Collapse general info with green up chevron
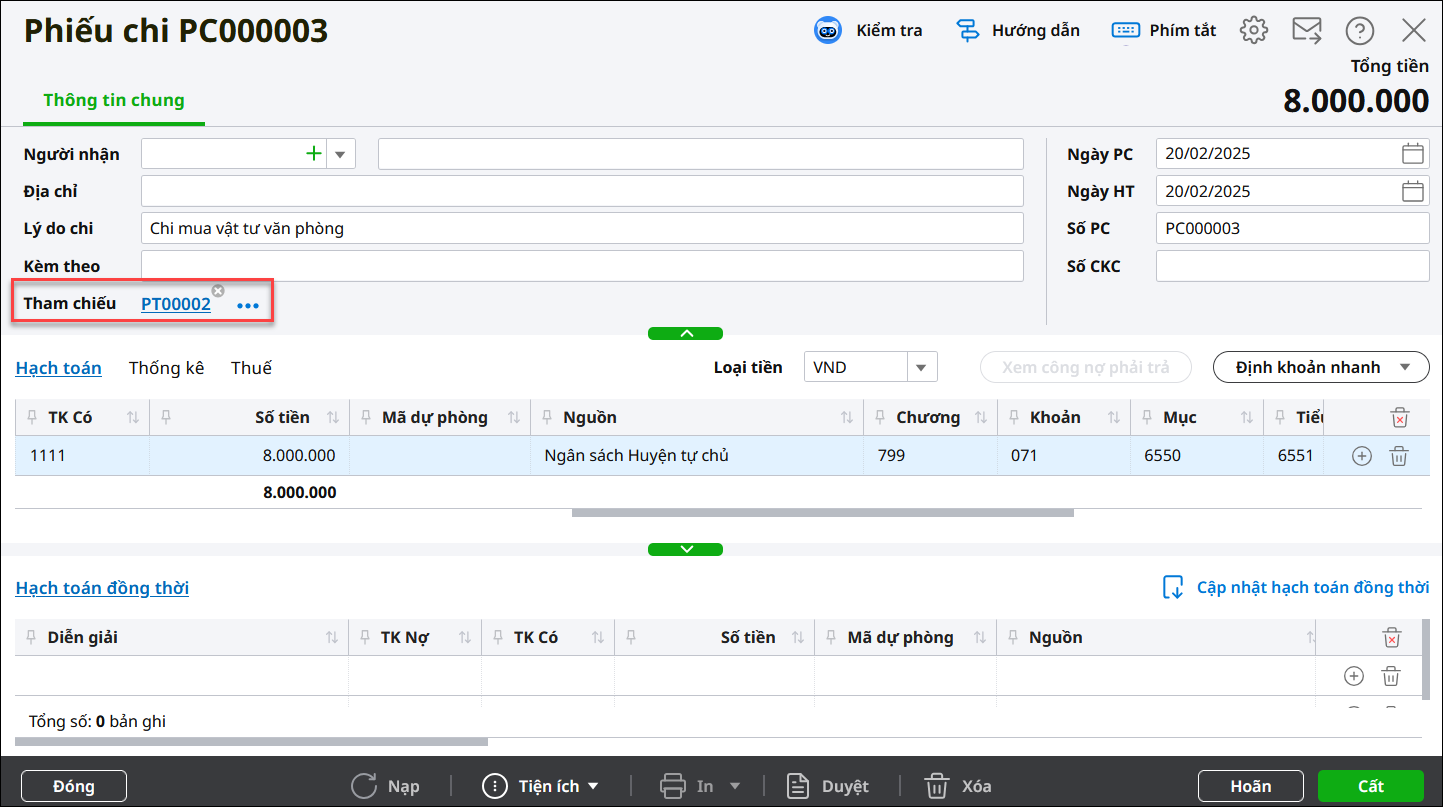 (x=685, y=333)
